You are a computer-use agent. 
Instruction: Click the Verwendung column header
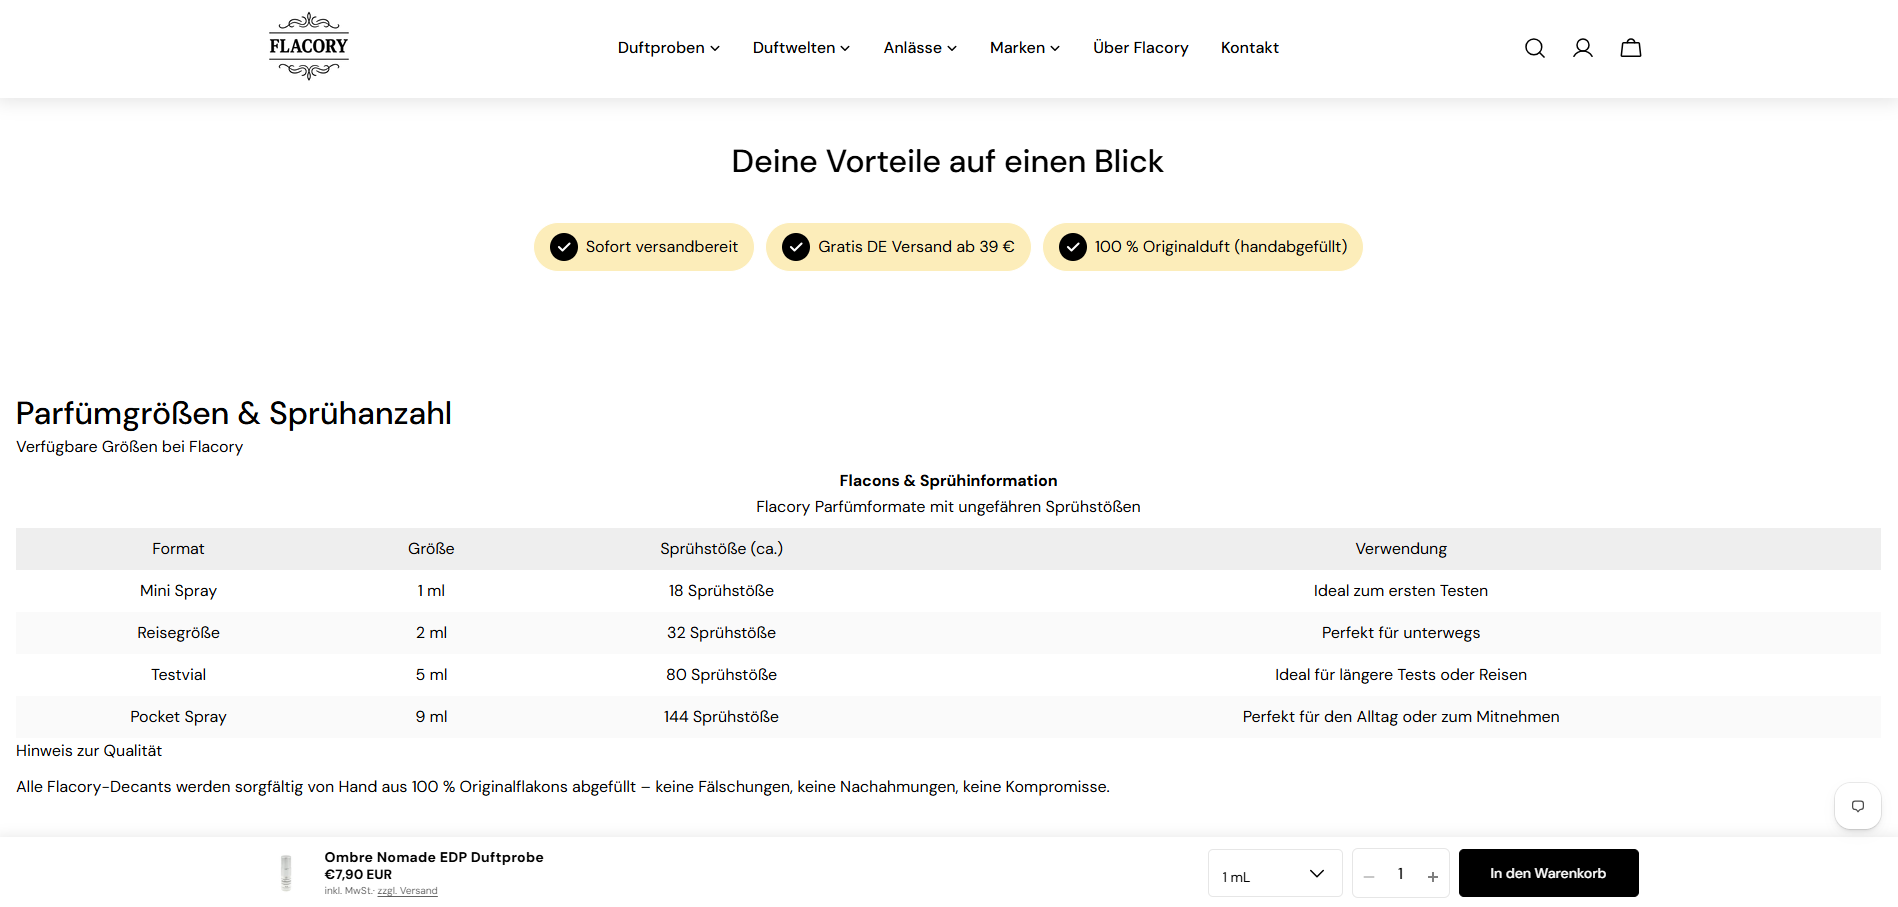(x=1400, y=549)
